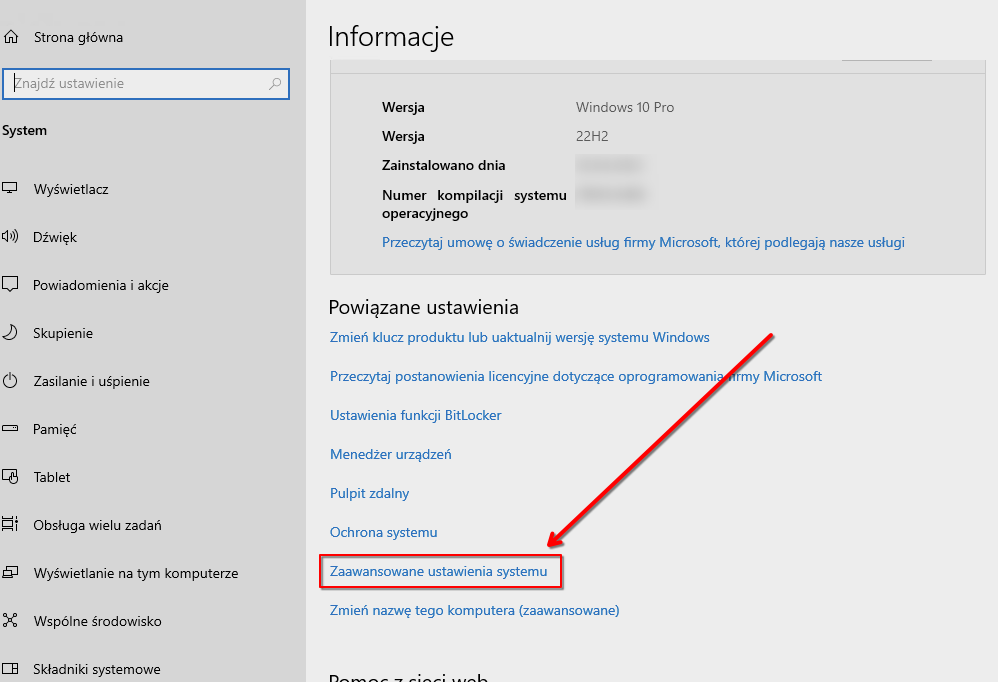Click the Powiadomienia i akcje icon

tap(10, 285)
